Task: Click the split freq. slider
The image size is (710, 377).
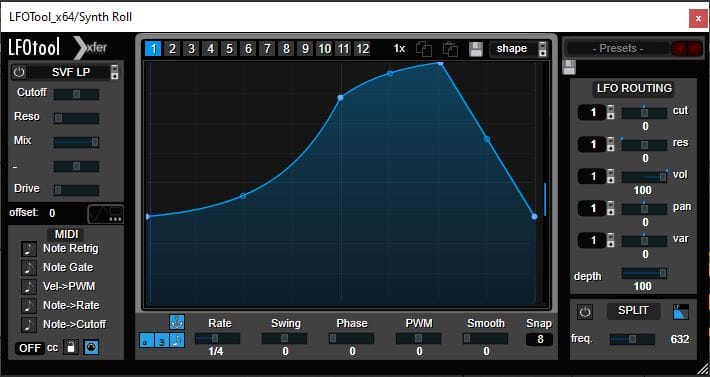Action: coord(632,339)
